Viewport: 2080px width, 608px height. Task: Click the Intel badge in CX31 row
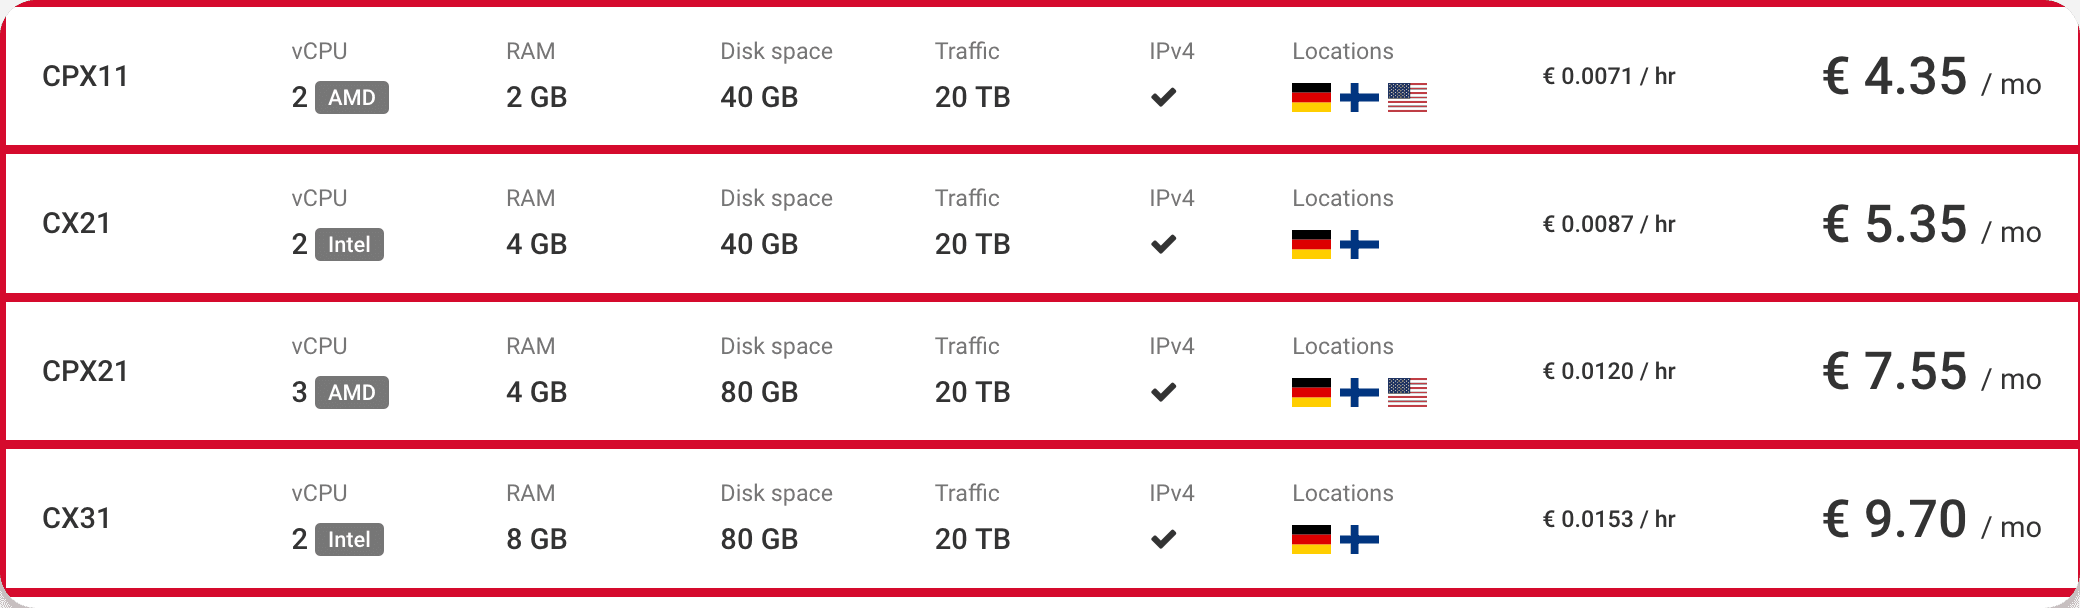pyautogui.click(x=349, y=539)
